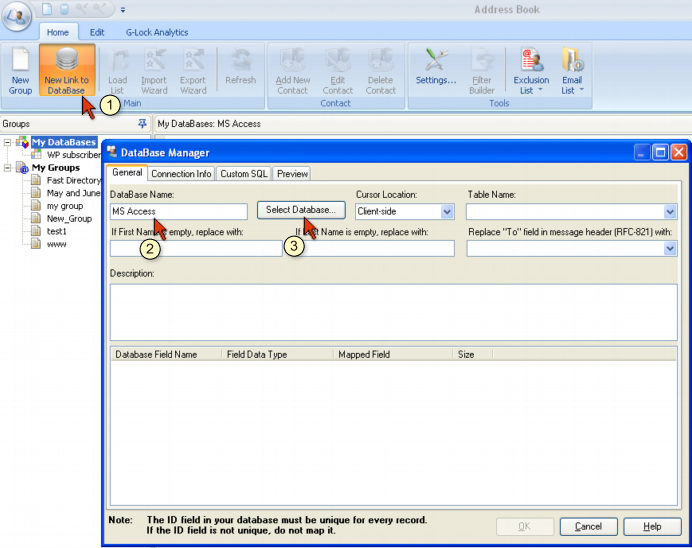Click the Last Name replacement field
692x548 pixels.
[369, 248]
